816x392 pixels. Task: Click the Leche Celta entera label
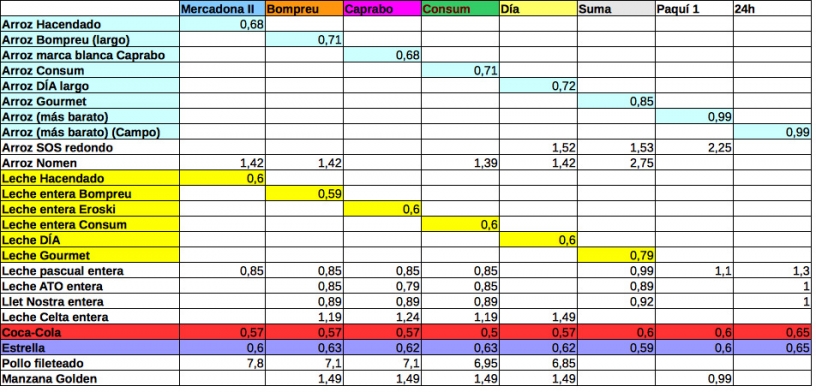pyautogui.click(x=90, y=317)
